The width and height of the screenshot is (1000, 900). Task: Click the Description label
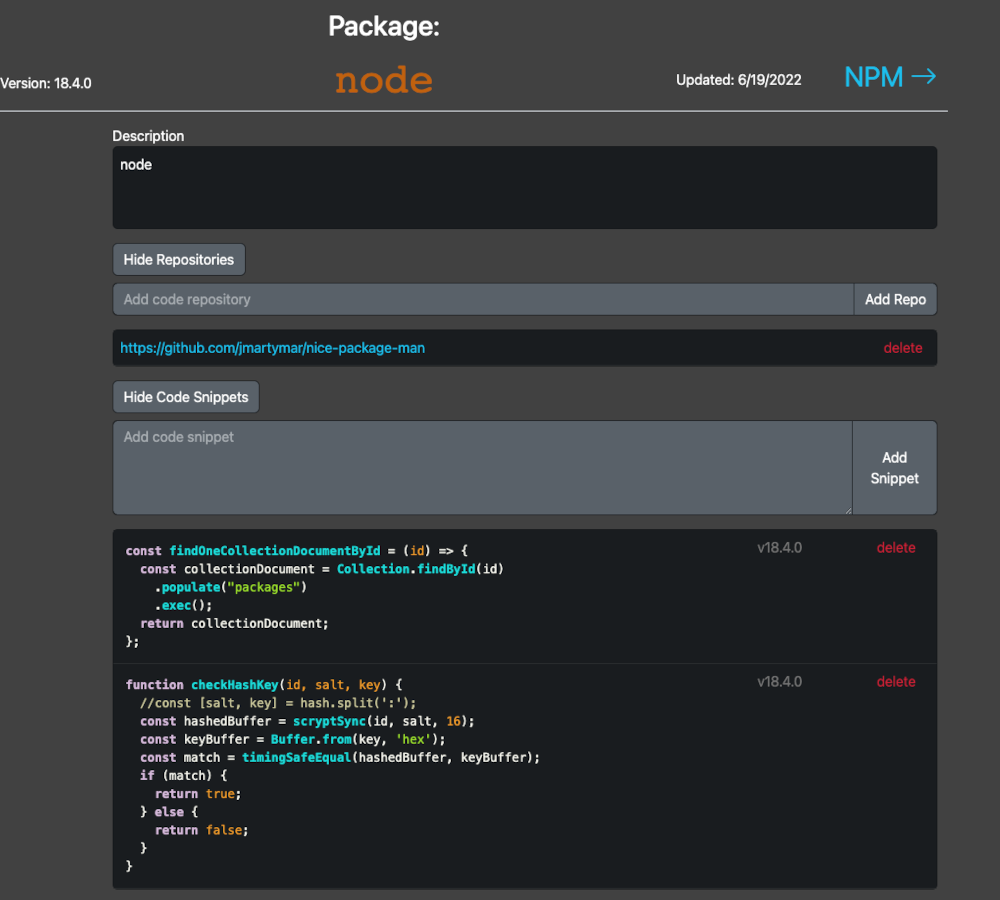(x=148, y=136)
